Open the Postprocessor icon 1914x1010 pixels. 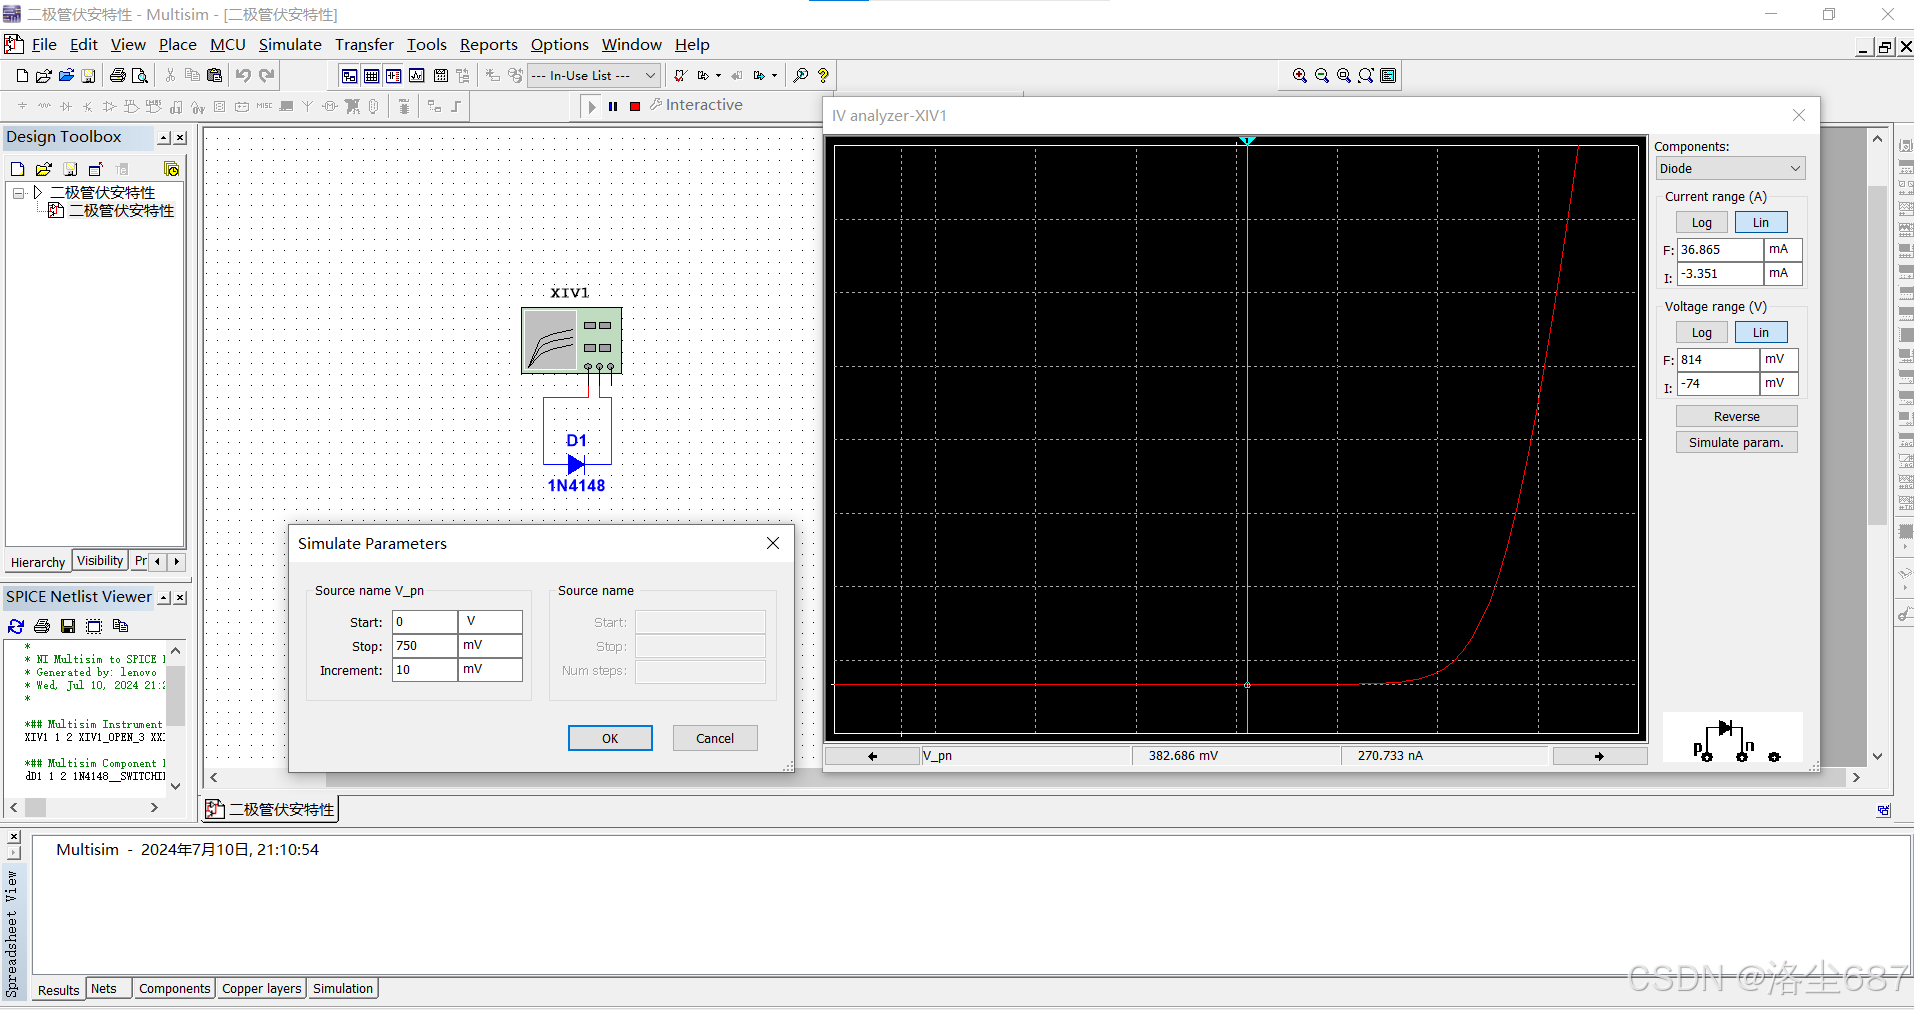440,75
